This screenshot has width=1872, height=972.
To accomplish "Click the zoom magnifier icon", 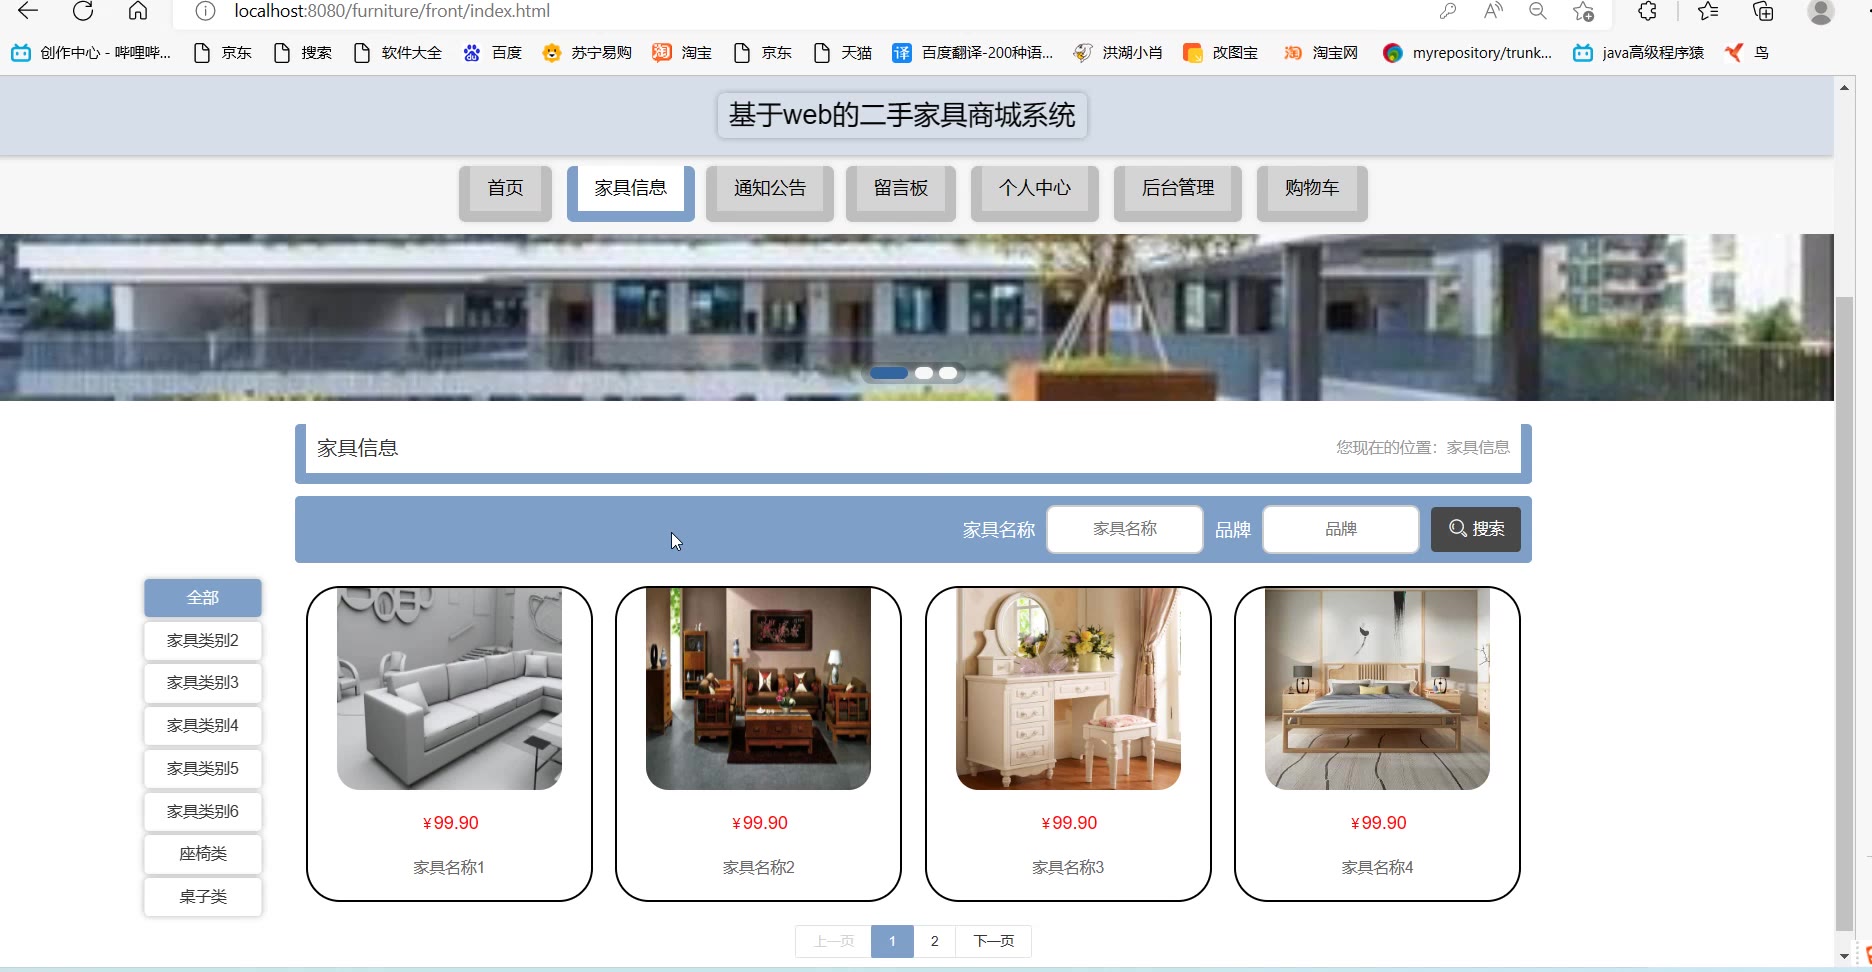I will [x=1538, y=11].
